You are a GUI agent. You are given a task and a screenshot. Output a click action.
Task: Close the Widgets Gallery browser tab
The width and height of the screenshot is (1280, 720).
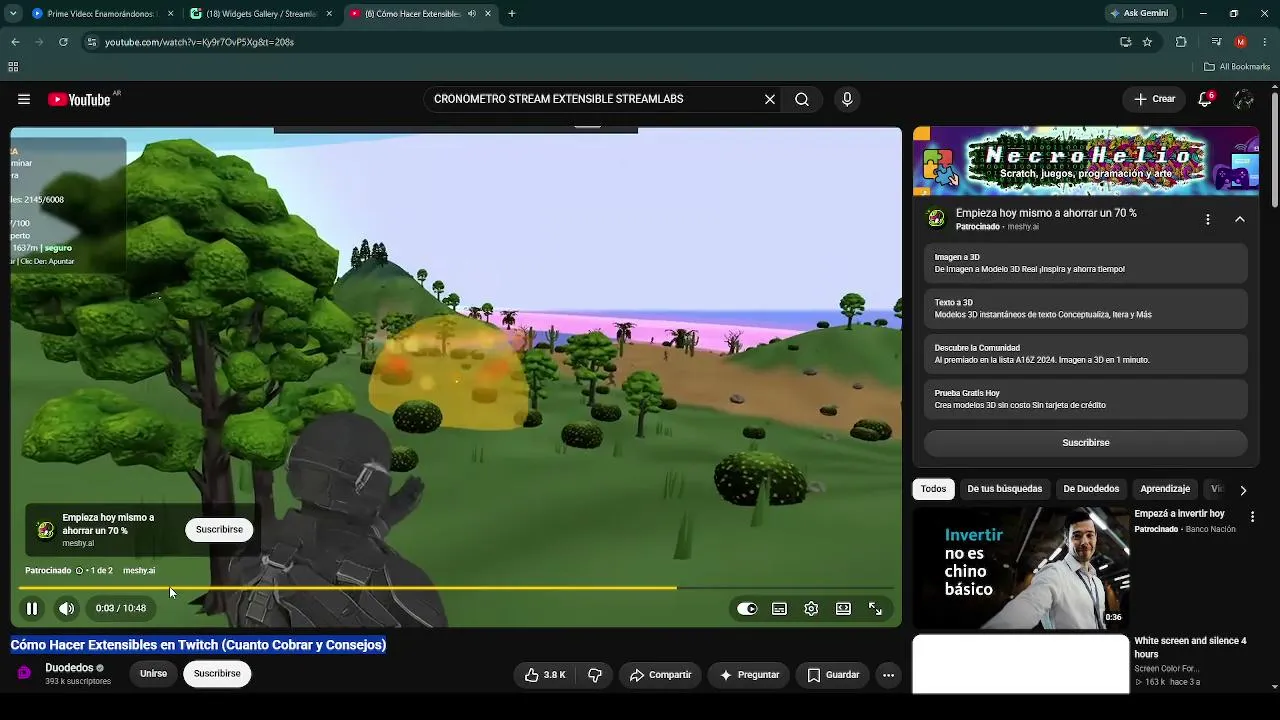click(x=329, y=14)
